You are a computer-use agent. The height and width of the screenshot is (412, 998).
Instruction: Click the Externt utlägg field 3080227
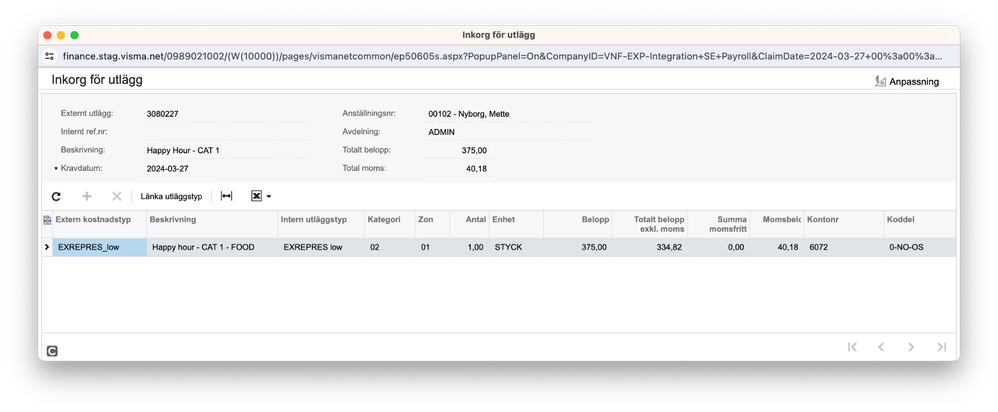[227, 114]
